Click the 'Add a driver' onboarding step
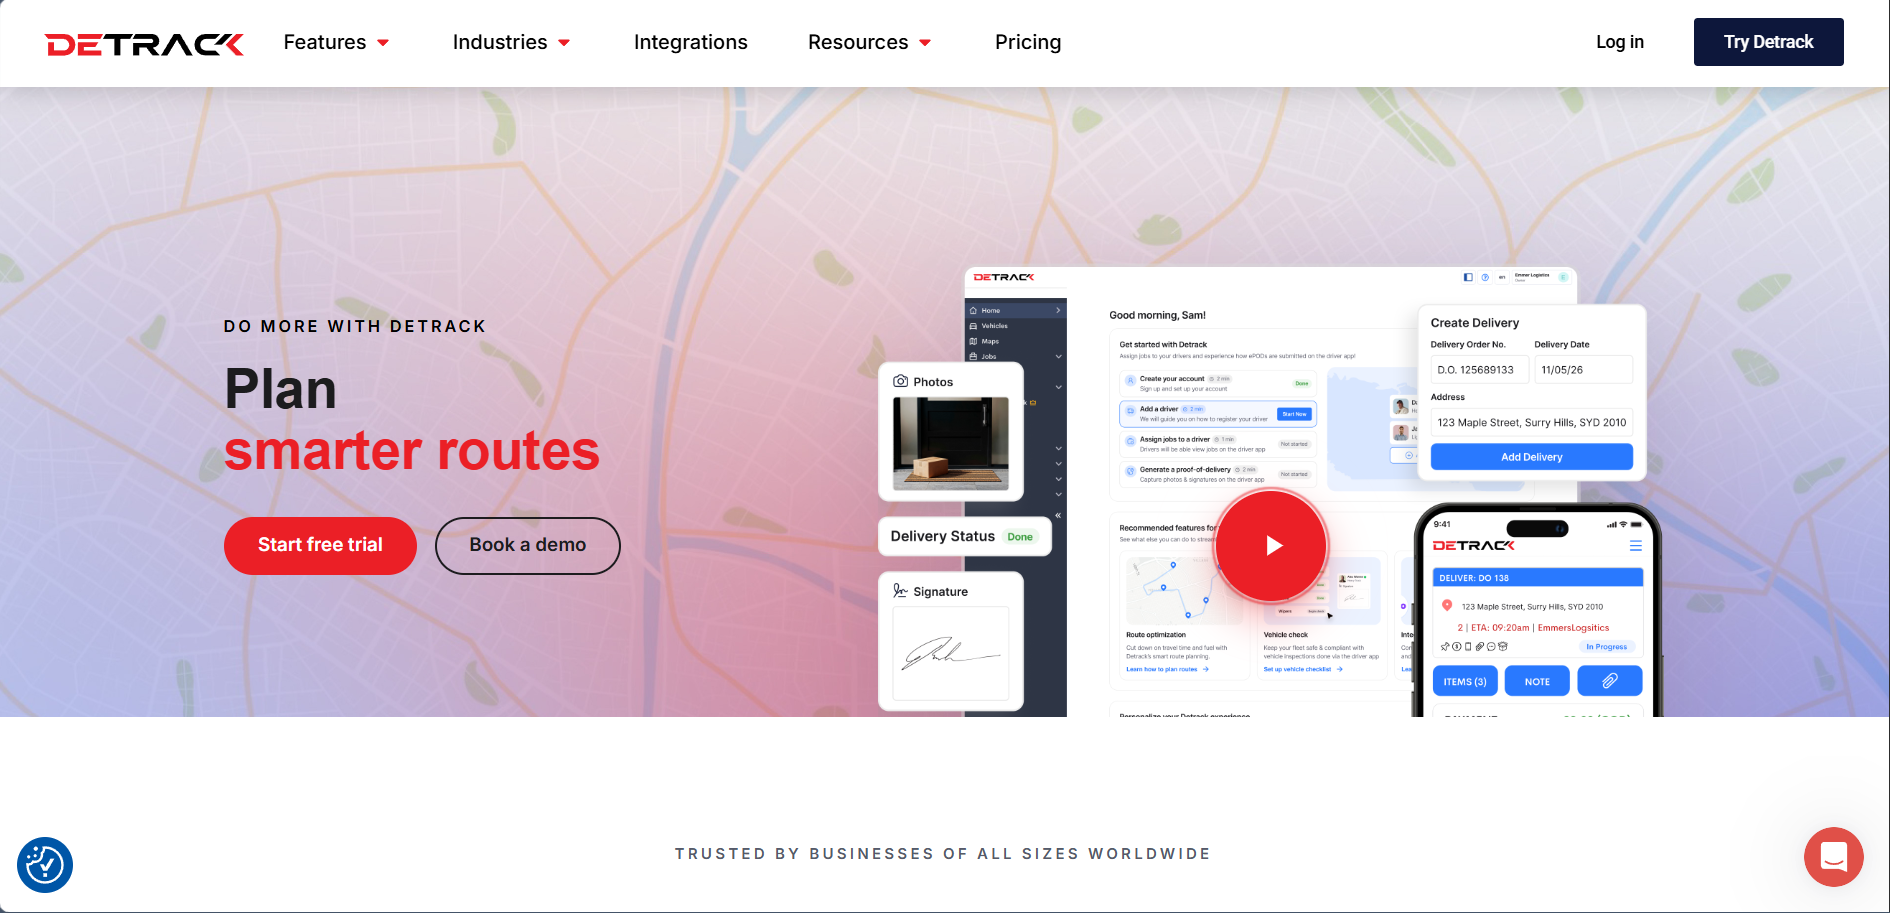This screenshot has width=1890, height=913. 1217,414
